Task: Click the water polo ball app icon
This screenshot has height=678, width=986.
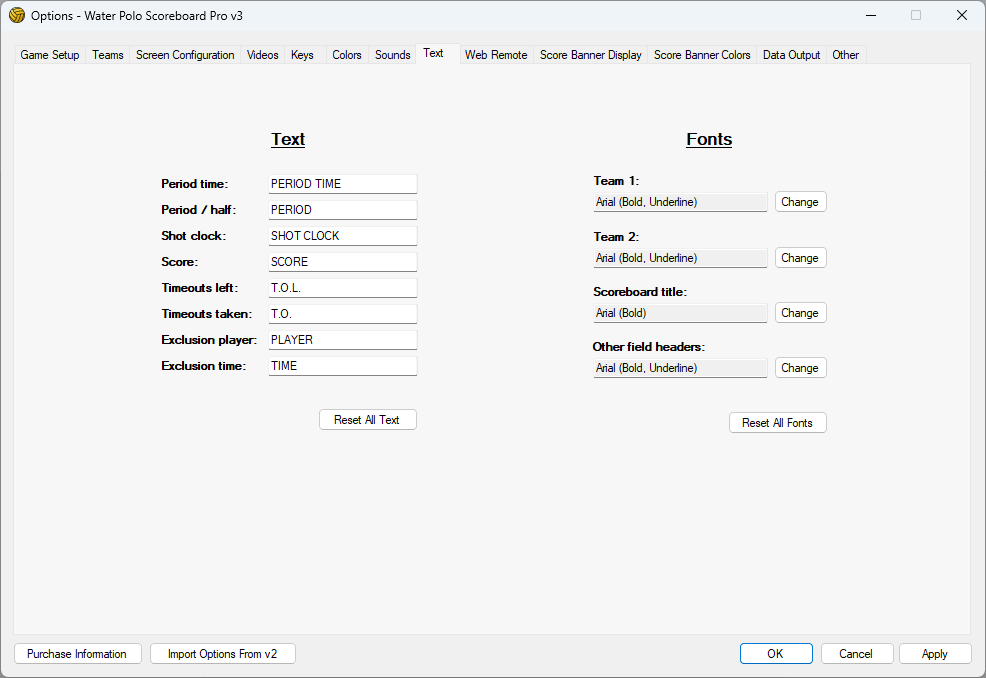Action: tap(16, 15)
